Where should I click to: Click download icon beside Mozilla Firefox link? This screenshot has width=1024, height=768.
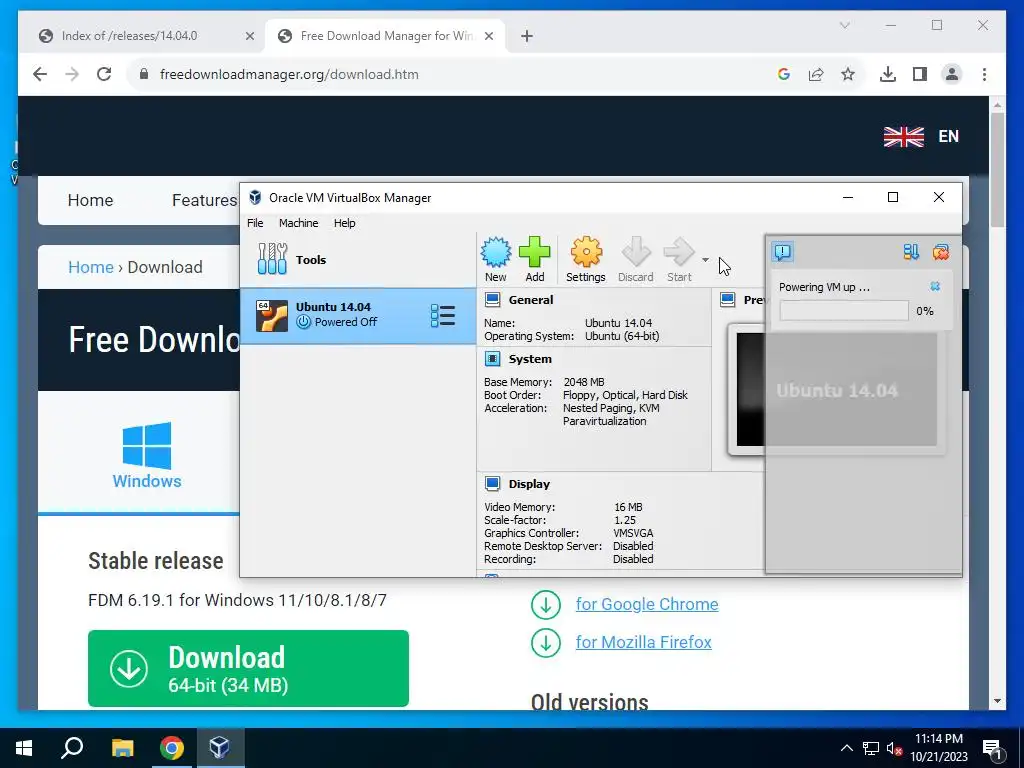tap(545, 643)
